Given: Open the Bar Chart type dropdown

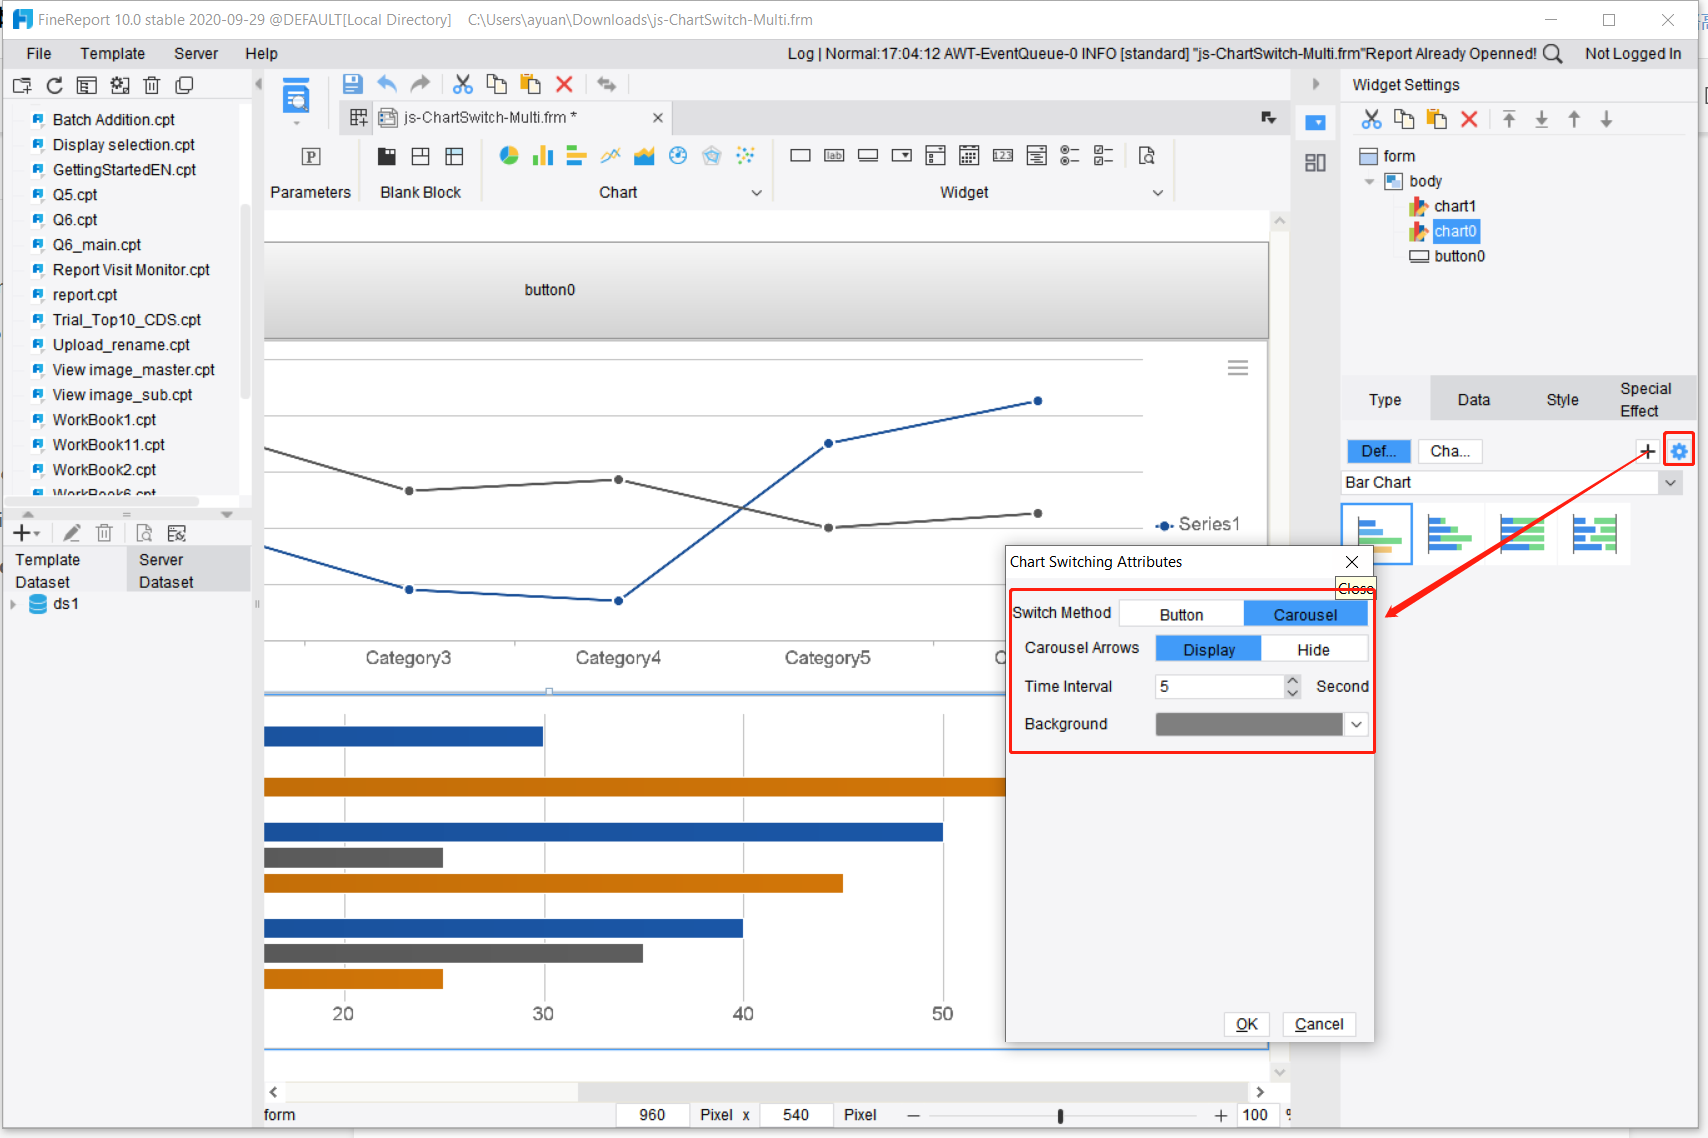Looking at the screenshot, I should point(1670,482).
